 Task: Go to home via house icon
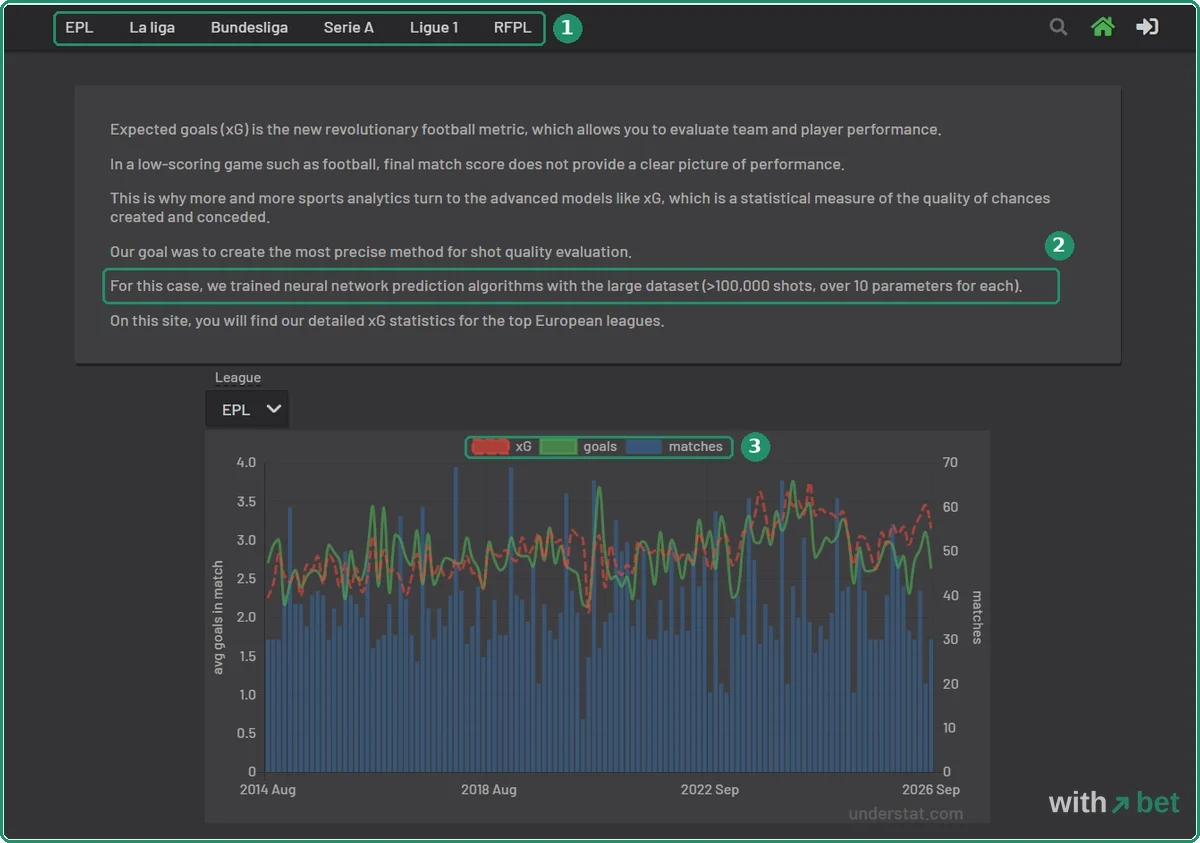point(1102,27)
